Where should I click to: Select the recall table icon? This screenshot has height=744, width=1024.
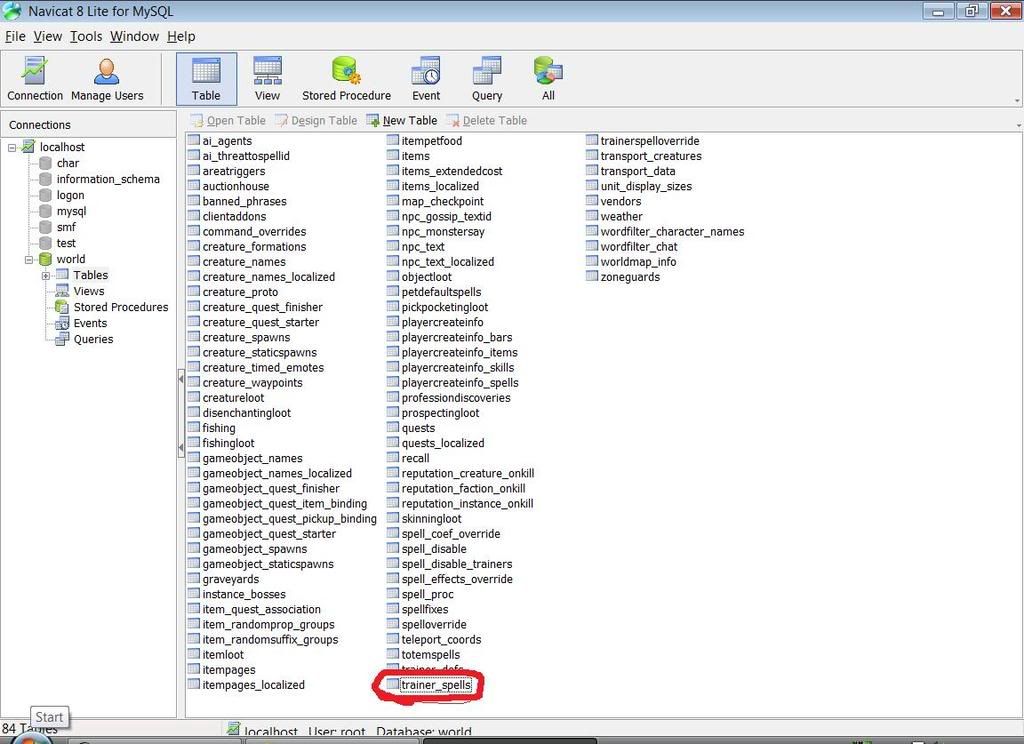point(392,457)
